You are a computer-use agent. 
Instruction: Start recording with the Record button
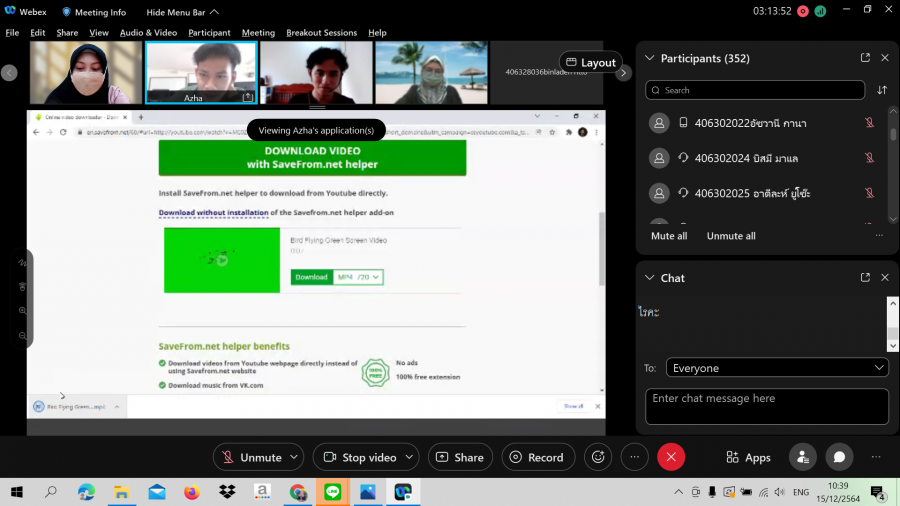(538, 457)
